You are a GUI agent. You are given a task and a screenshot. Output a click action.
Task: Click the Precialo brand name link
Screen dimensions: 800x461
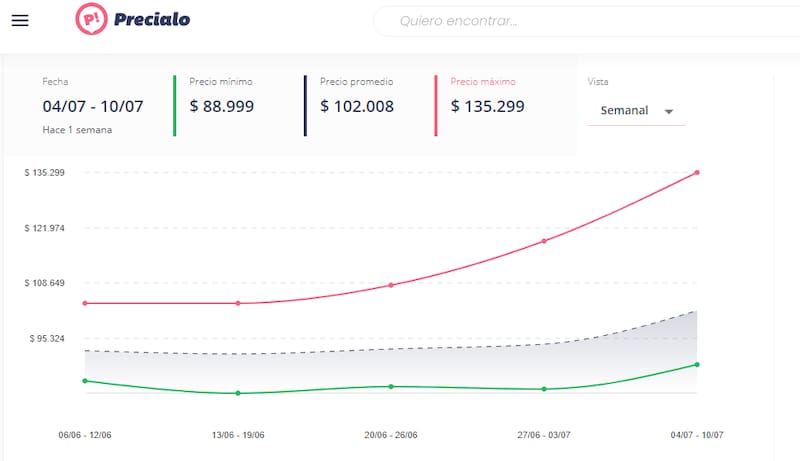click(x=151, y=19)
